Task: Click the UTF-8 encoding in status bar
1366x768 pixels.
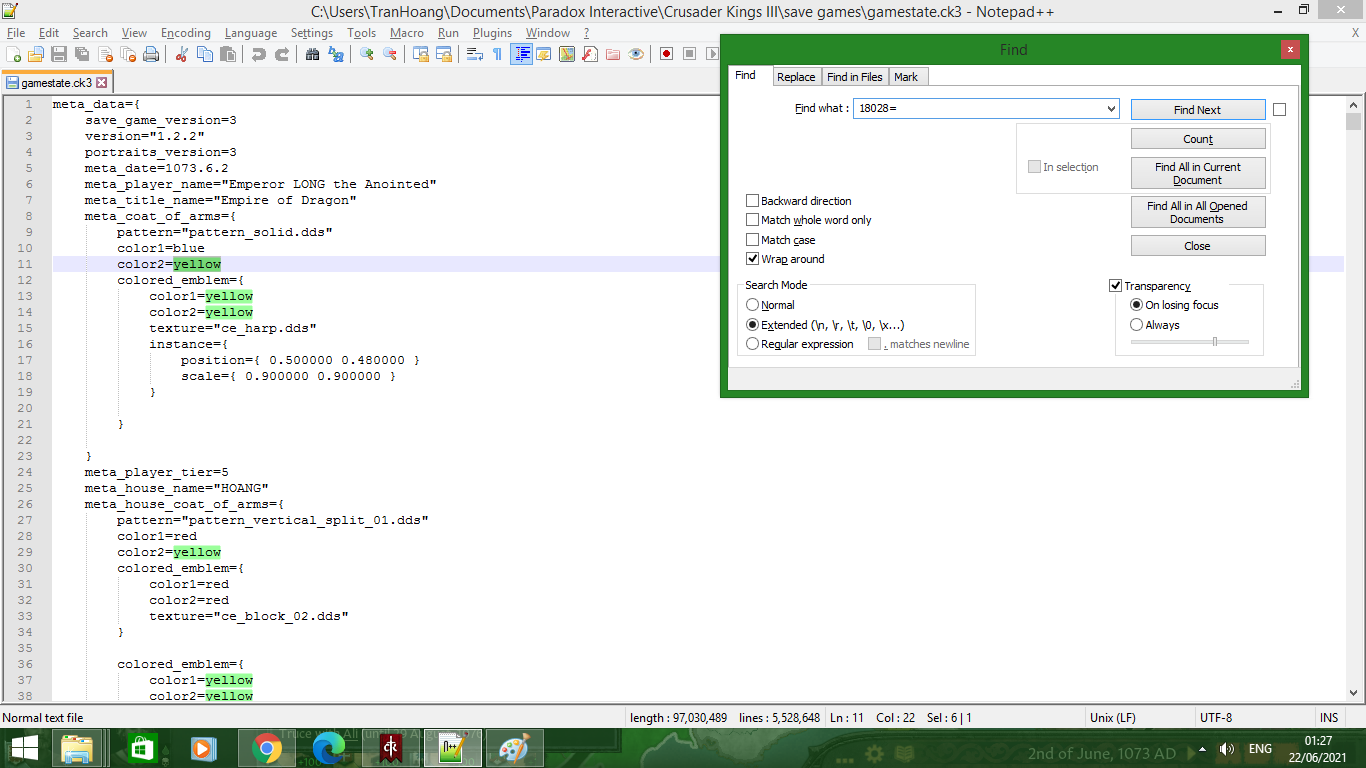Action: pos(1216,718)
